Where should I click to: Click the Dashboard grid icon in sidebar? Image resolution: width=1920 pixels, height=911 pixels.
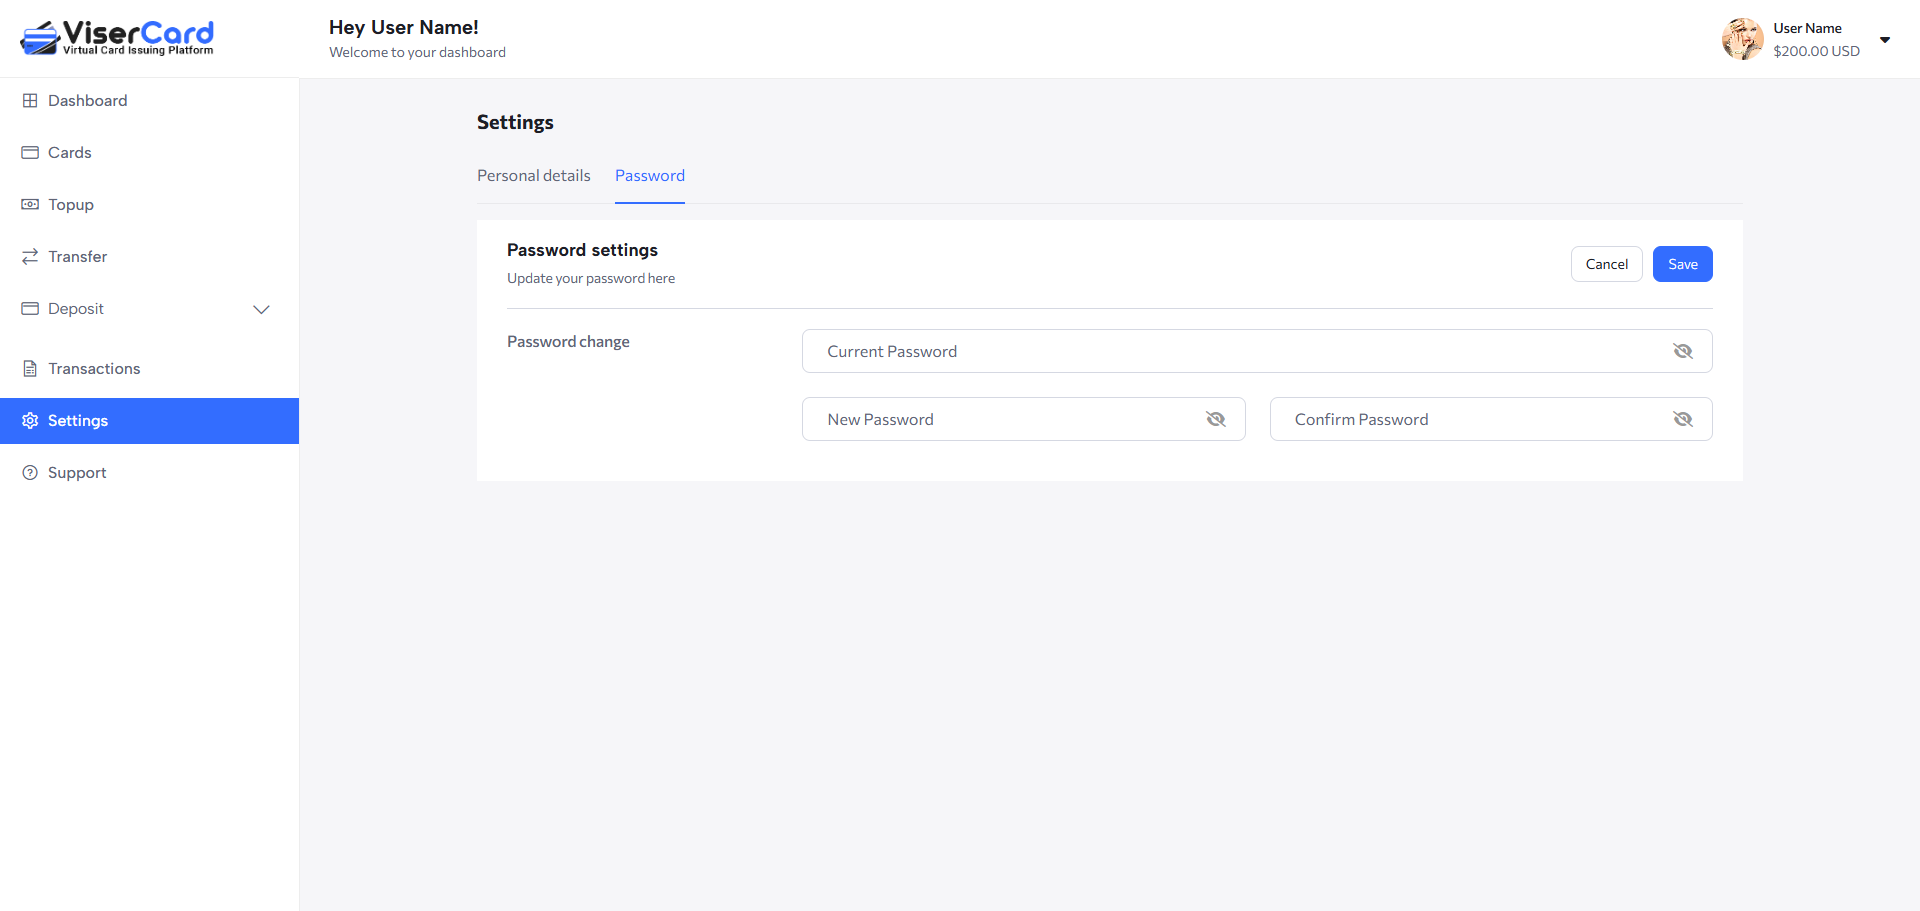pyautogui.click(x=30, y=101)
